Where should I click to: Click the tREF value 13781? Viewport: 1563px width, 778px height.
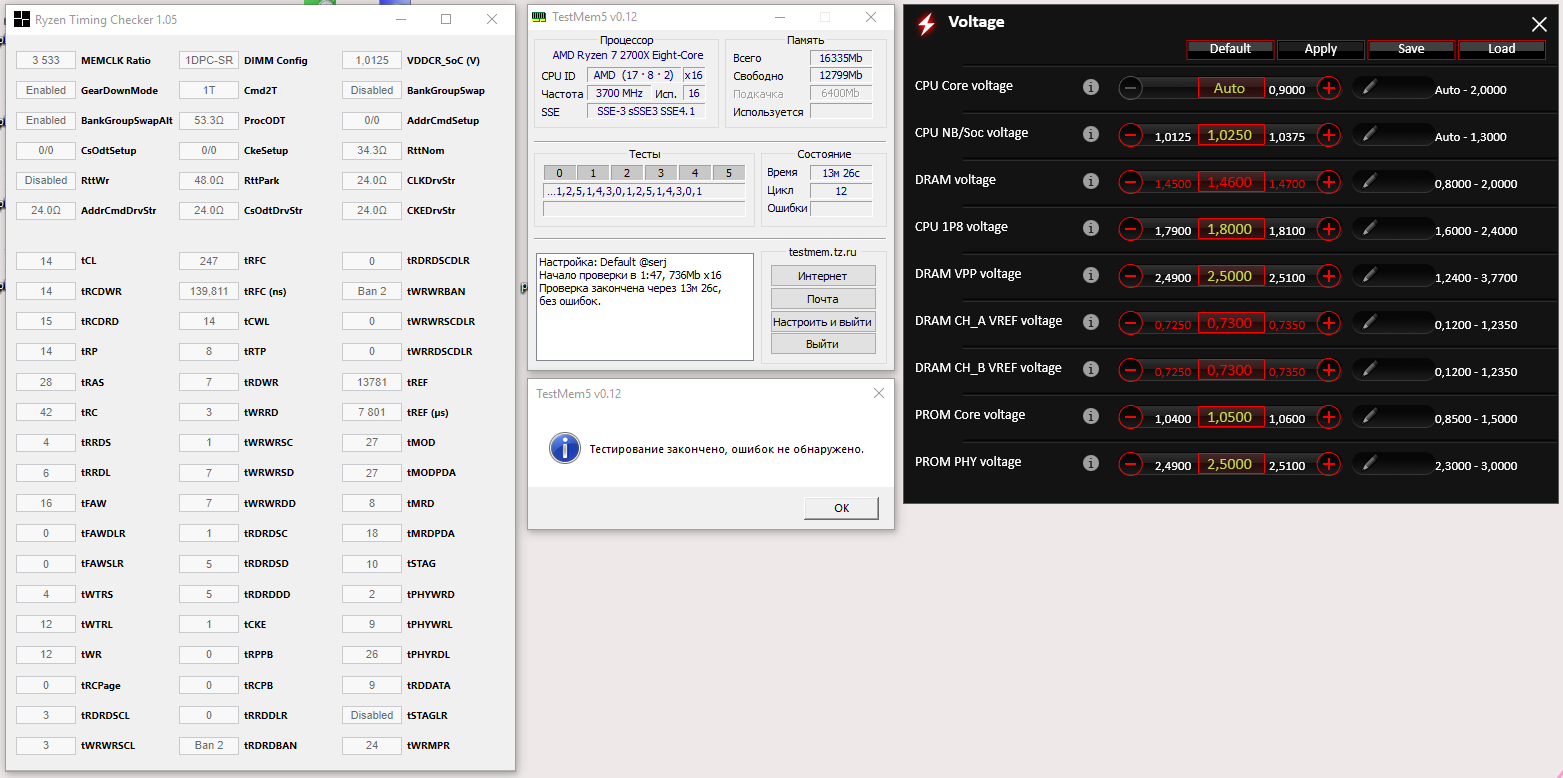pyautogui.click(x=372, y=382)
